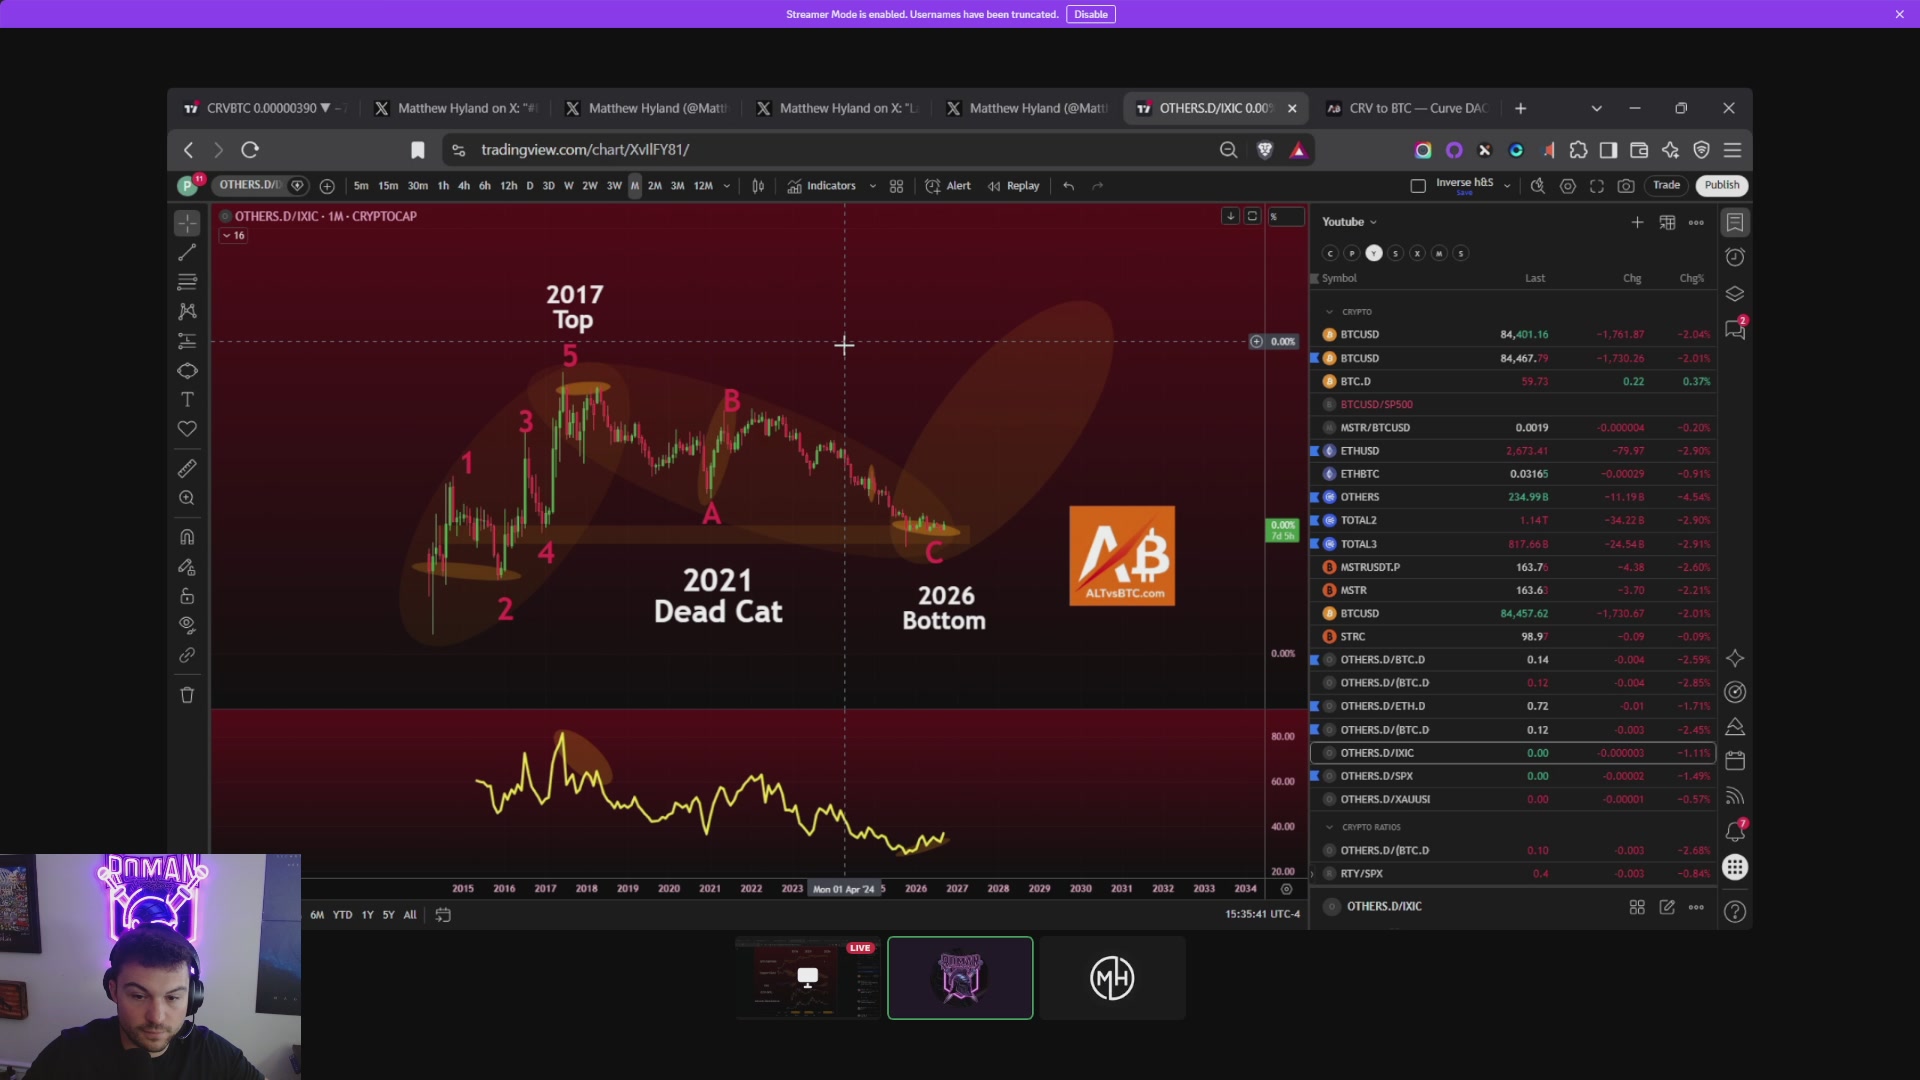Open the text annotation tool
1920x1080 pixels.
187,399
